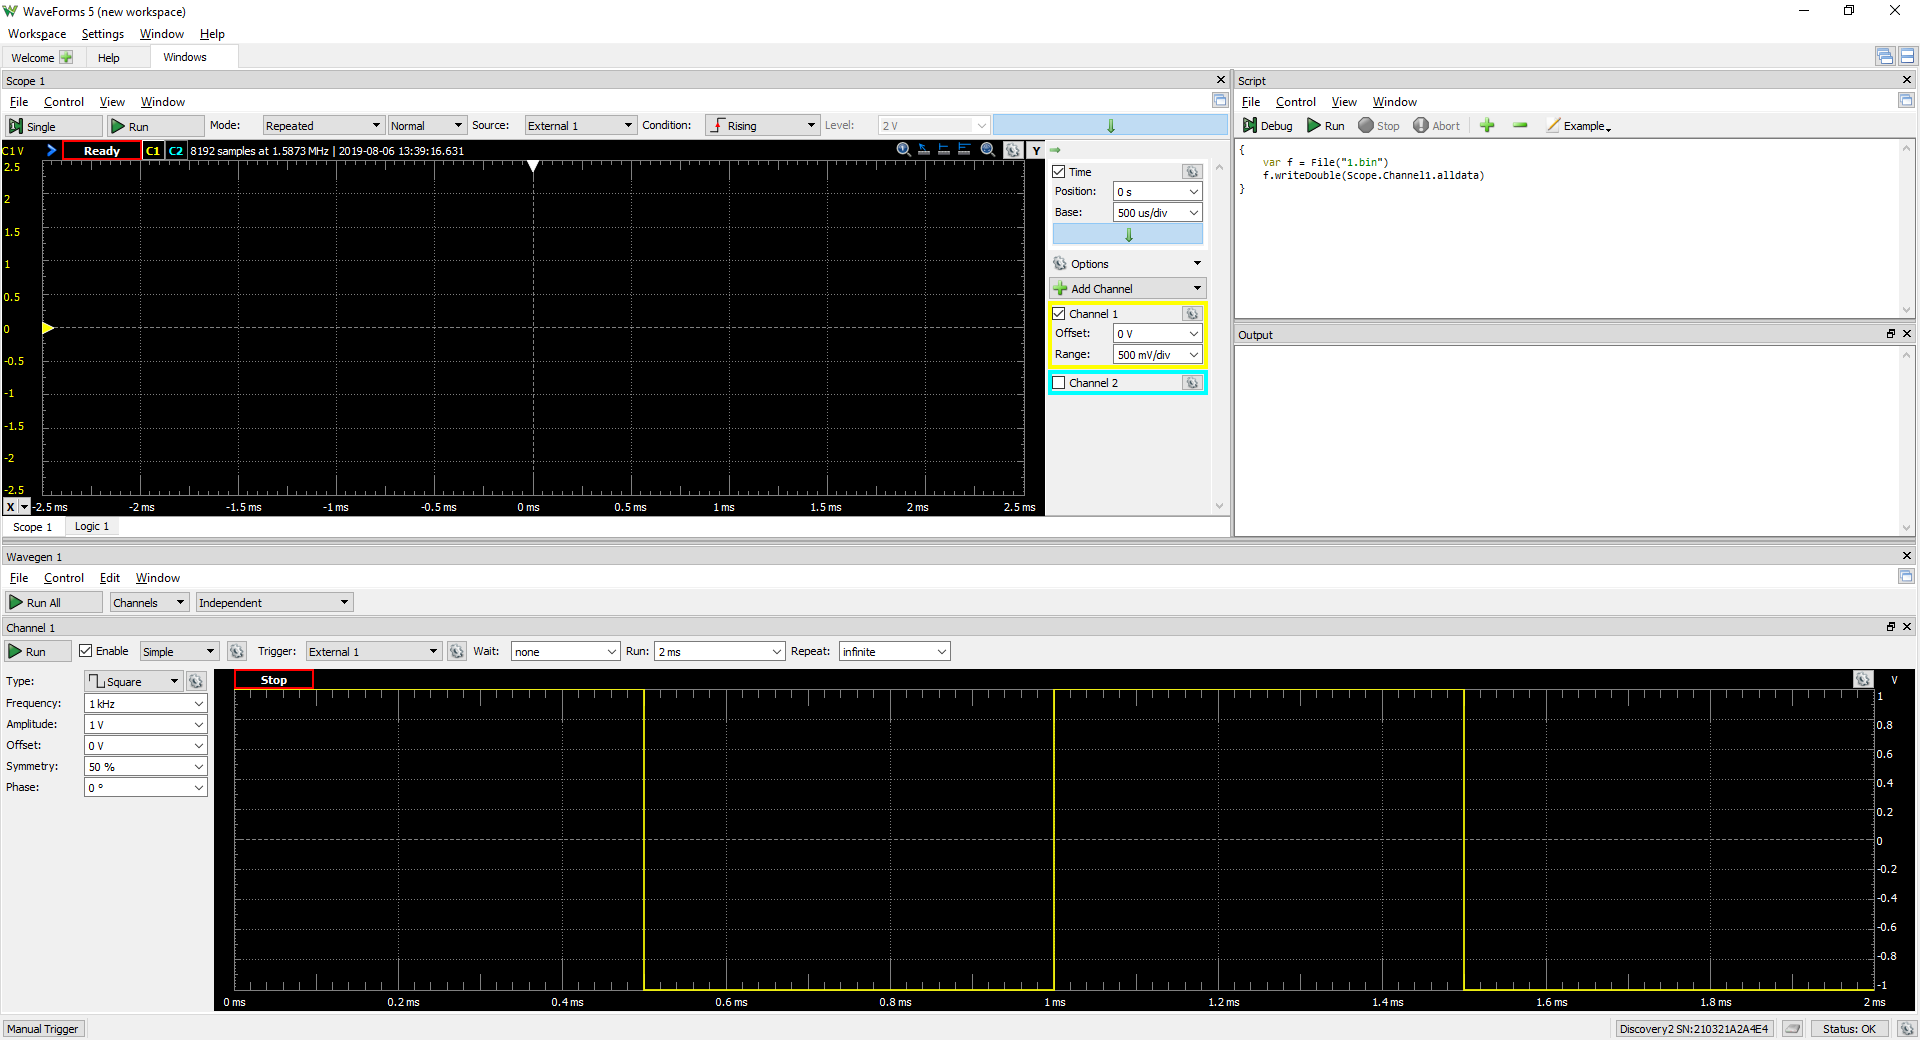Enable the Channel 2 checkbox

[x=1059, y=383]
